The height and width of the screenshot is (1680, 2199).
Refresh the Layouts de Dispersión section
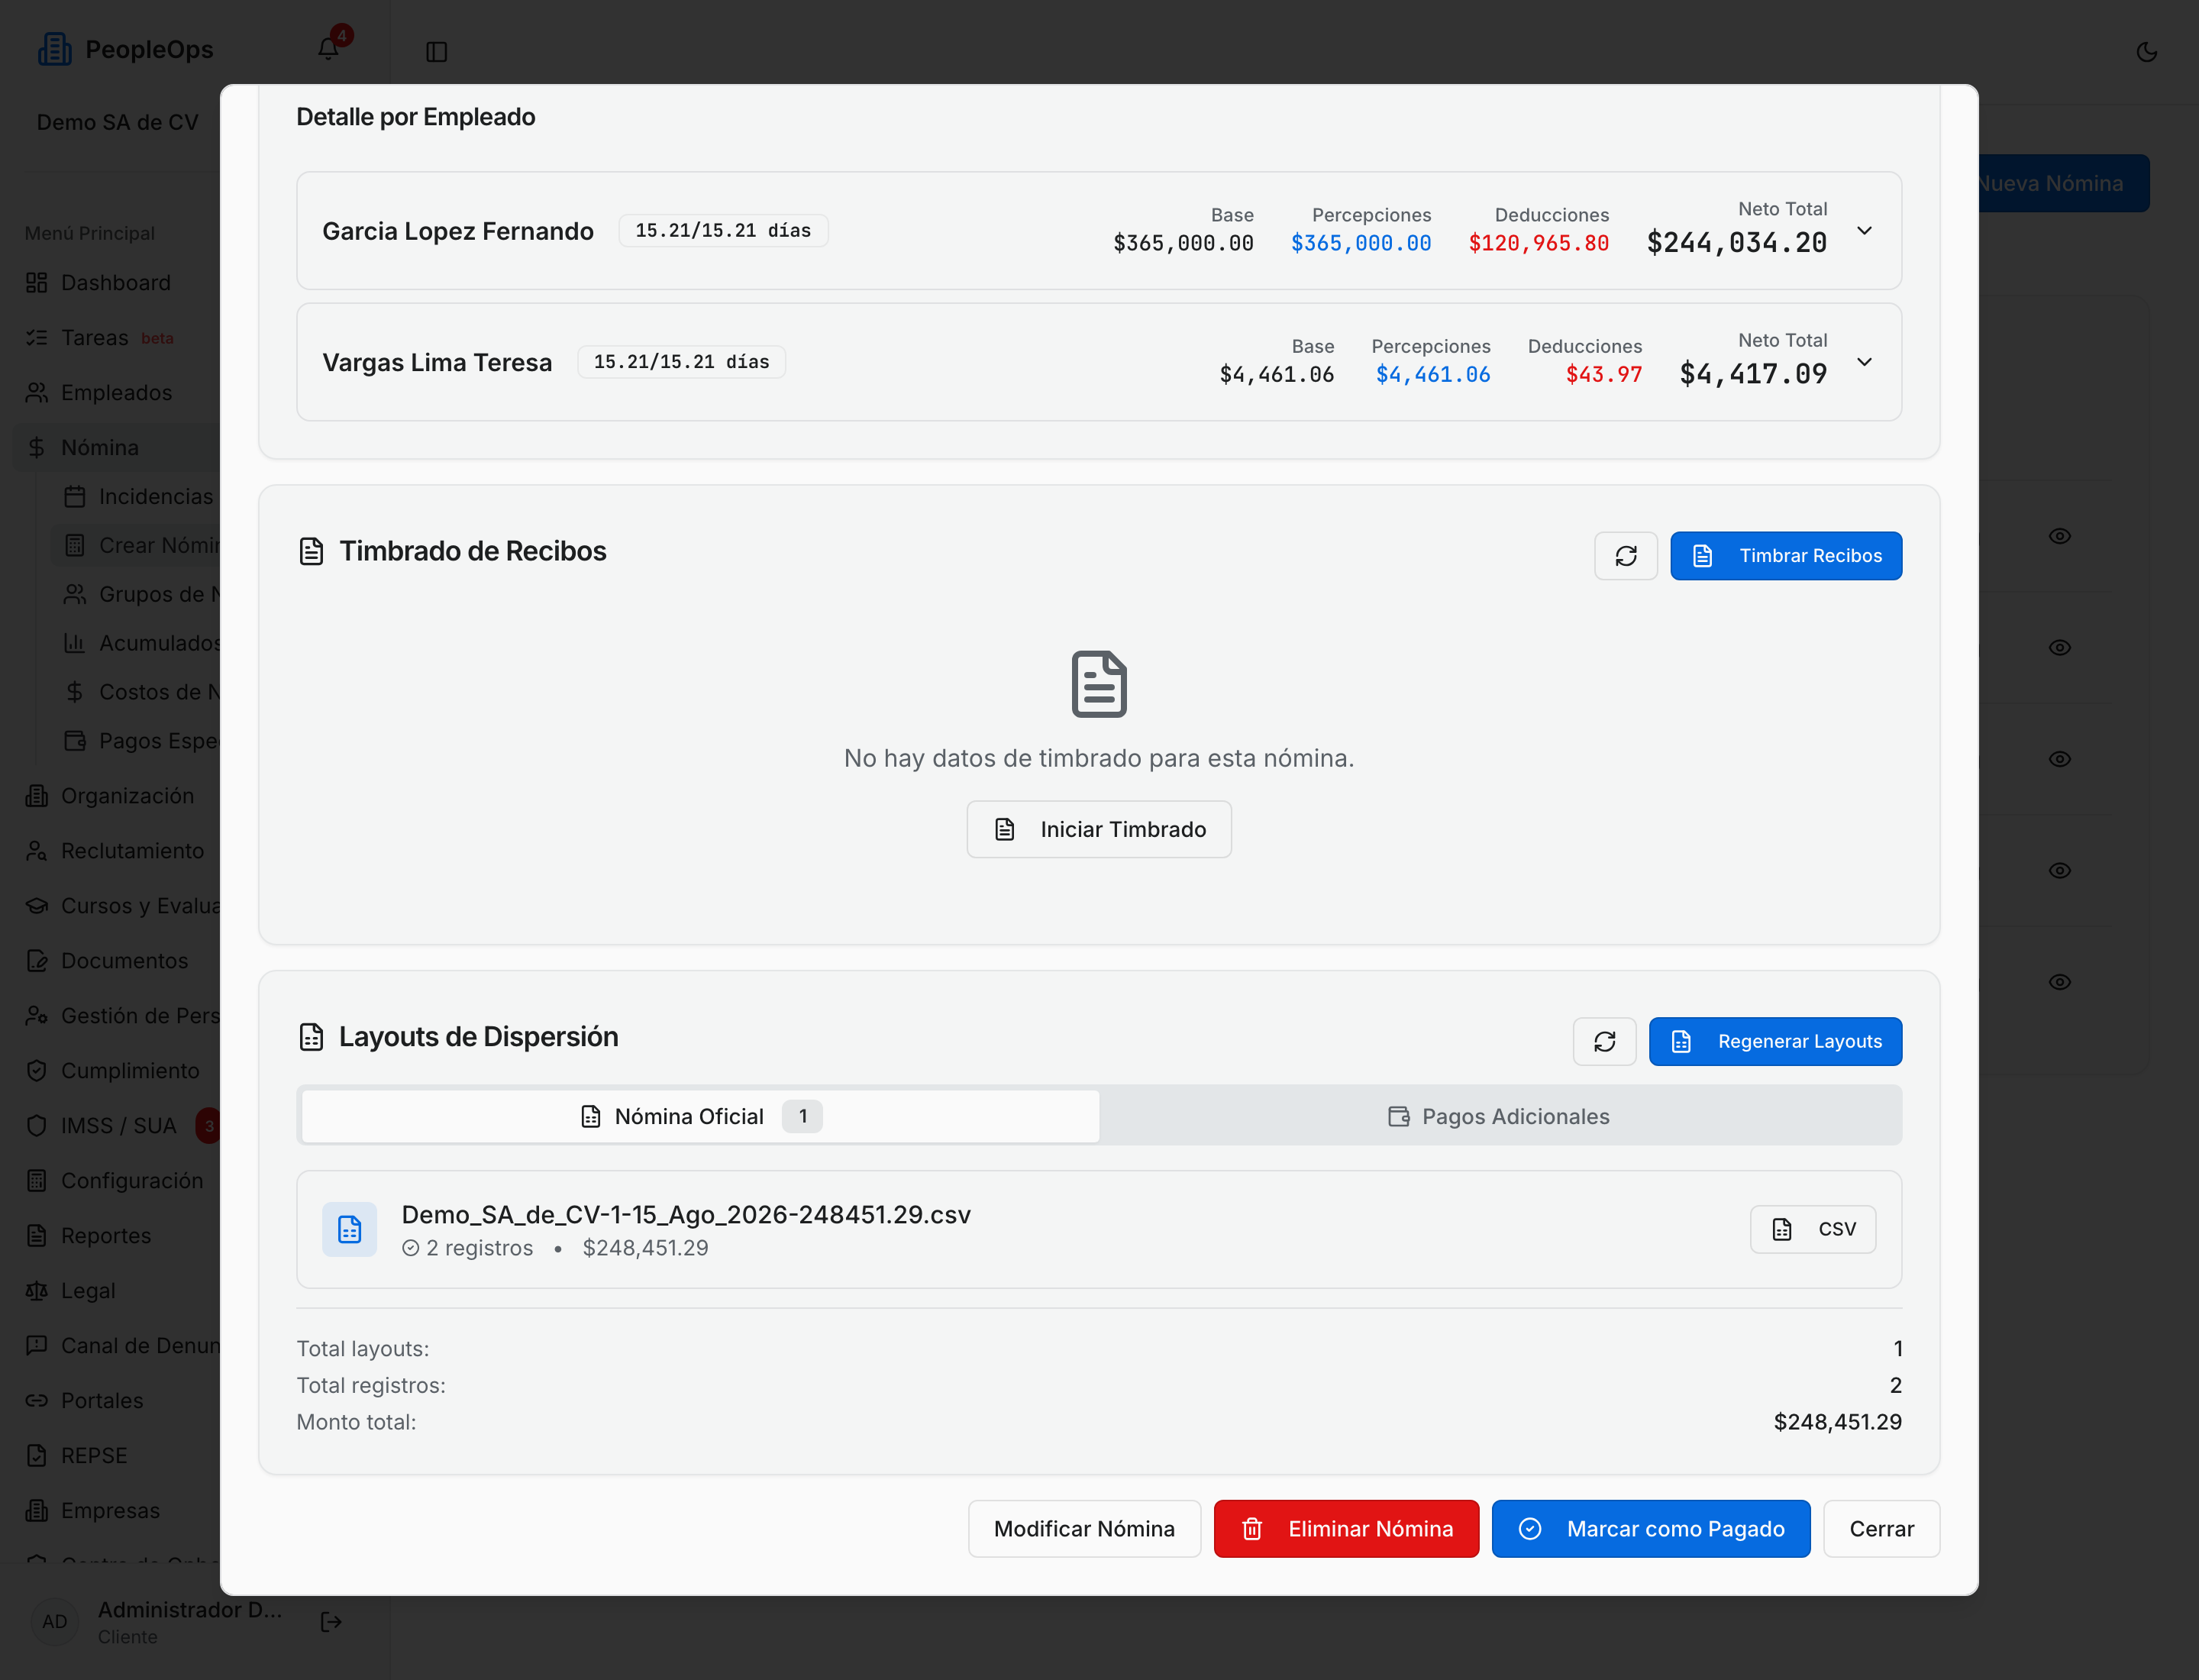pyautogui.click(x=1604, y=1042)
